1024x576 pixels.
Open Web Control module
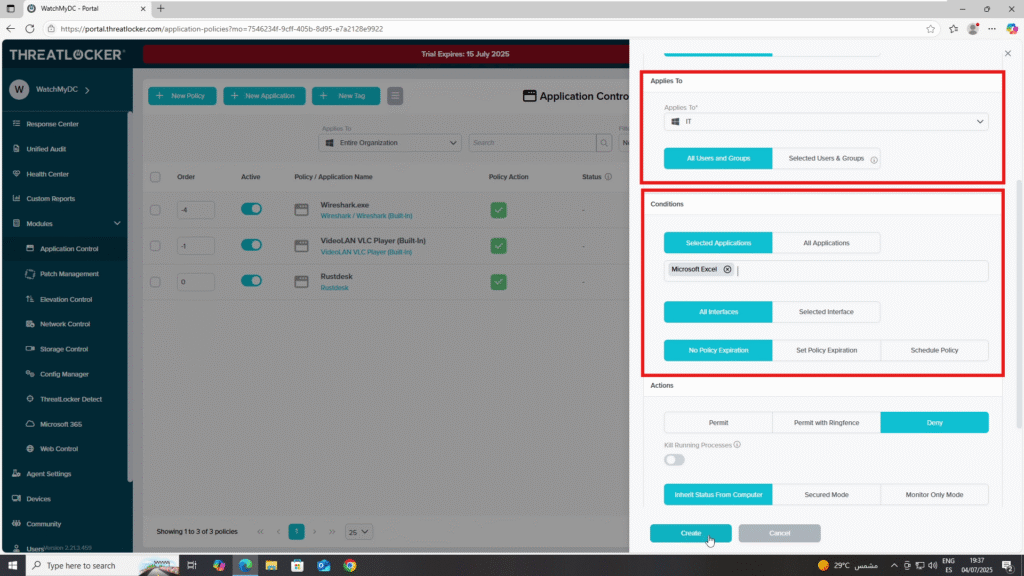[x=59, y=449]
